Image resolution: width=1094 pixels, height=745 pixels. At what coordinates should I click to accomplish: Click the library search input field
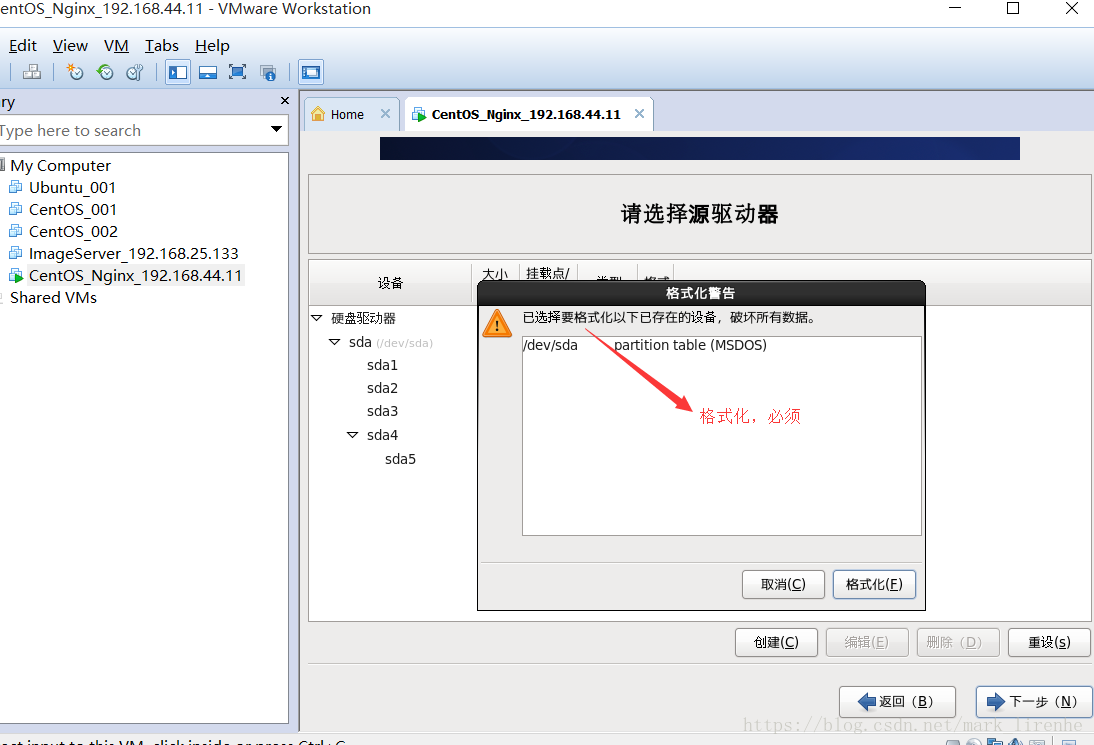pyautogui.click(x=133, y=130)
